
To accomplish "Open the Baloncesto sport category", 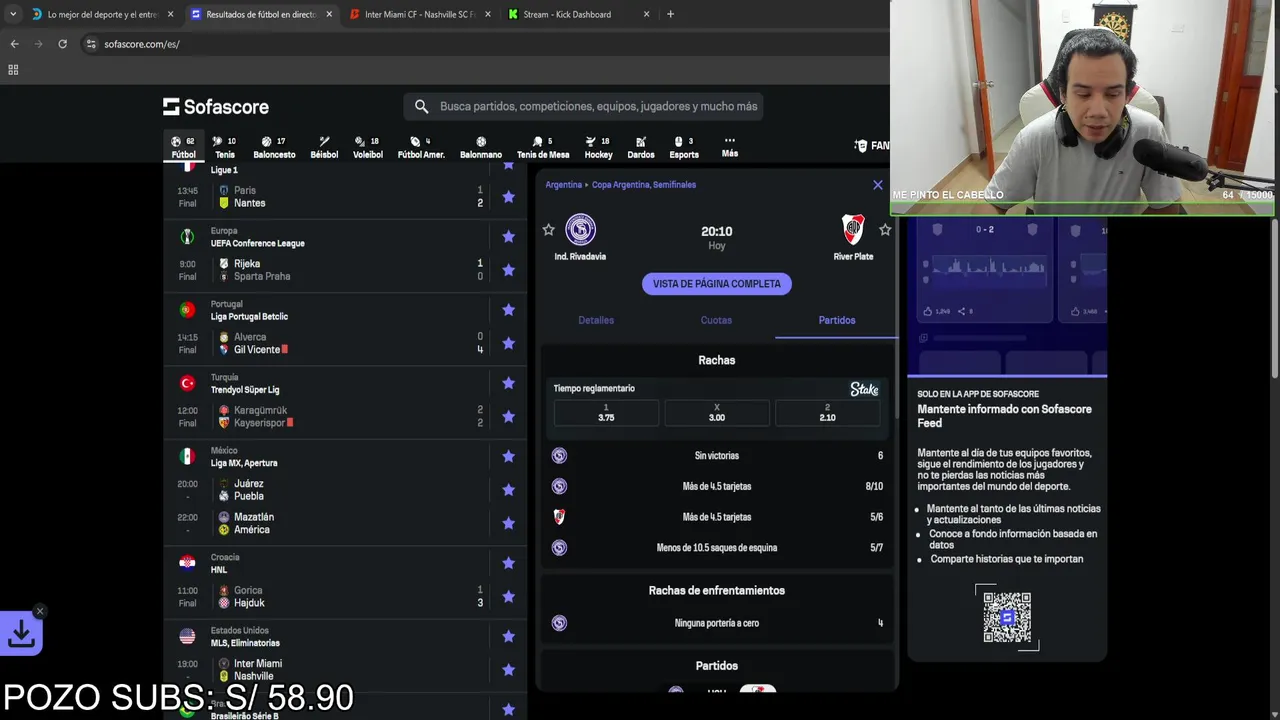I will point(274,148).
